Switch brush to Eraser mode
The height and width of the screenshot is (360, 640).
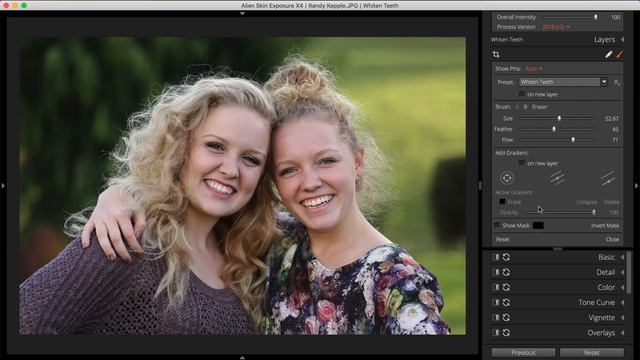pos(540,107)
